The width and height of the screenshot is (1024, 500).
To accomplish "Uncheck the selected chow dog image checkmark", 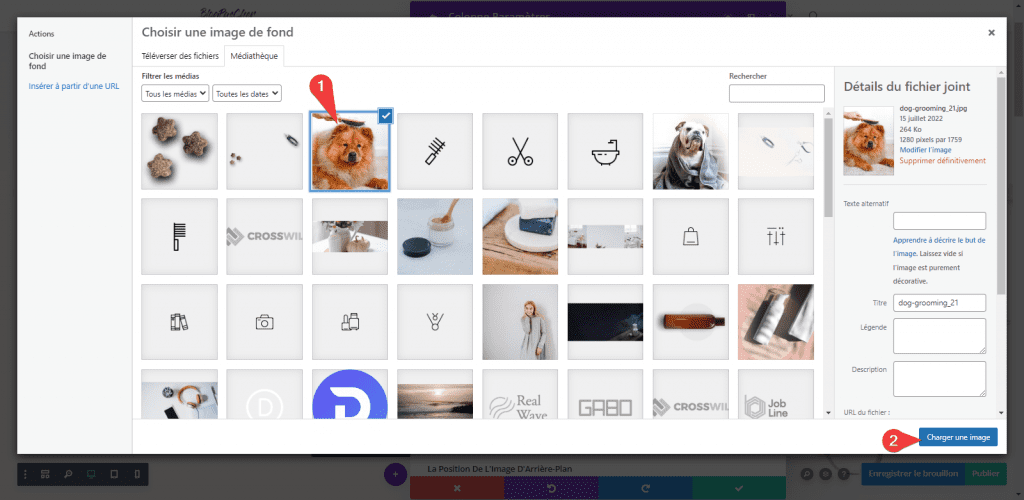I will click(x=386, y=116).
